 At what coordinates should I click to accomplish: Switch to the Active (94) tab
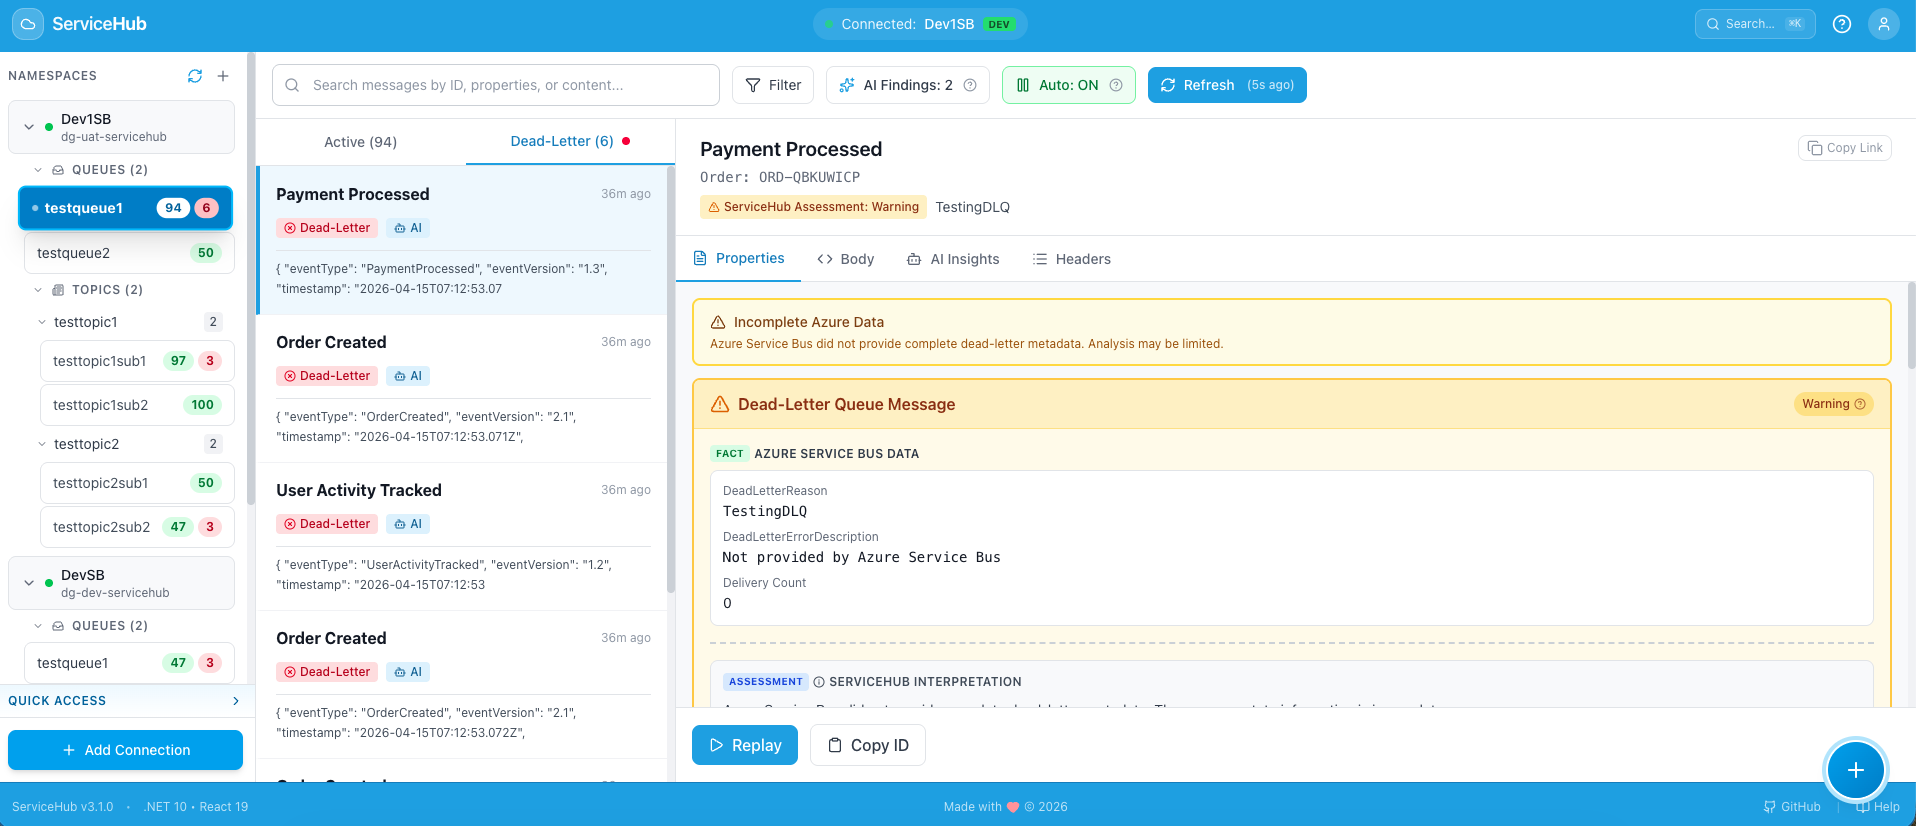[x=361, y=142]
